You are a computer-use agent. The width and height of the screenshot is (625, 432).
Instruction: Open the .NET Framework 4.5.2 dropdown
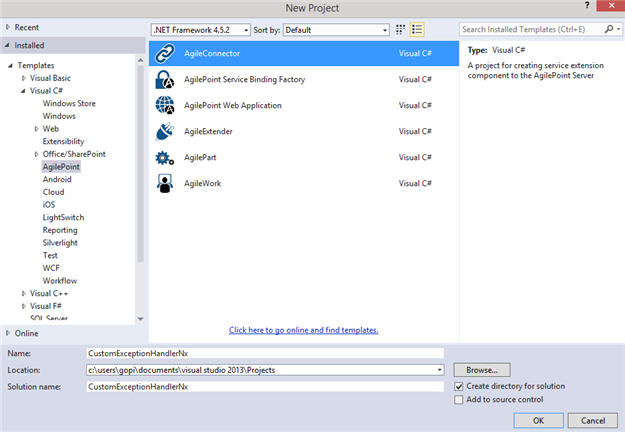pyautogui.click(x=201, y=30)
